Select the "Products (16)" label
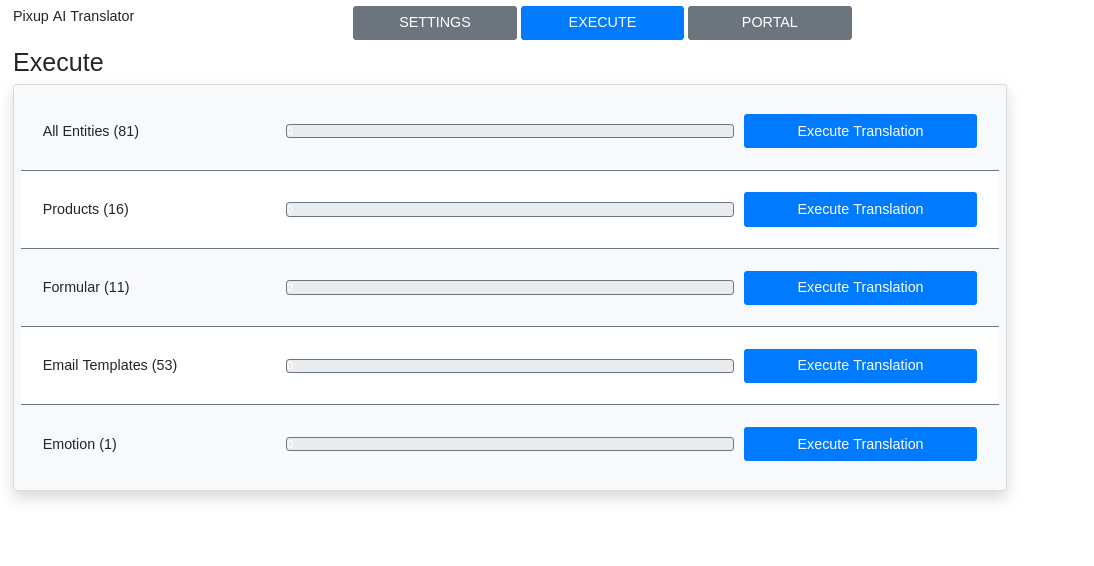The image size is (1094, 566). [86, 209]
